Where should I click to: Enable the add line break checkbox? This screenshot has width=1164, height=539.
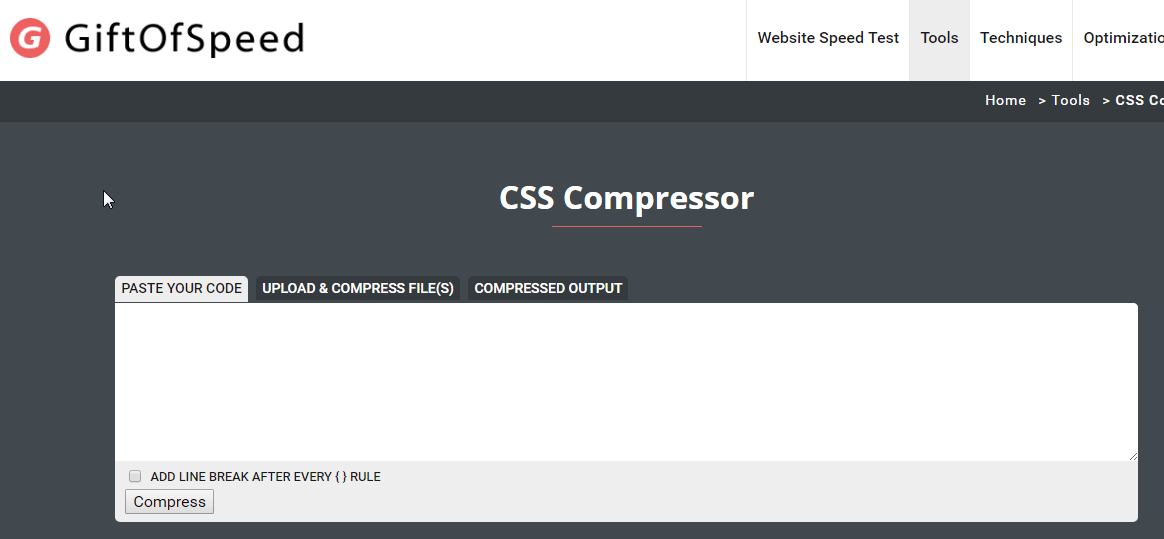click(135, 476)
